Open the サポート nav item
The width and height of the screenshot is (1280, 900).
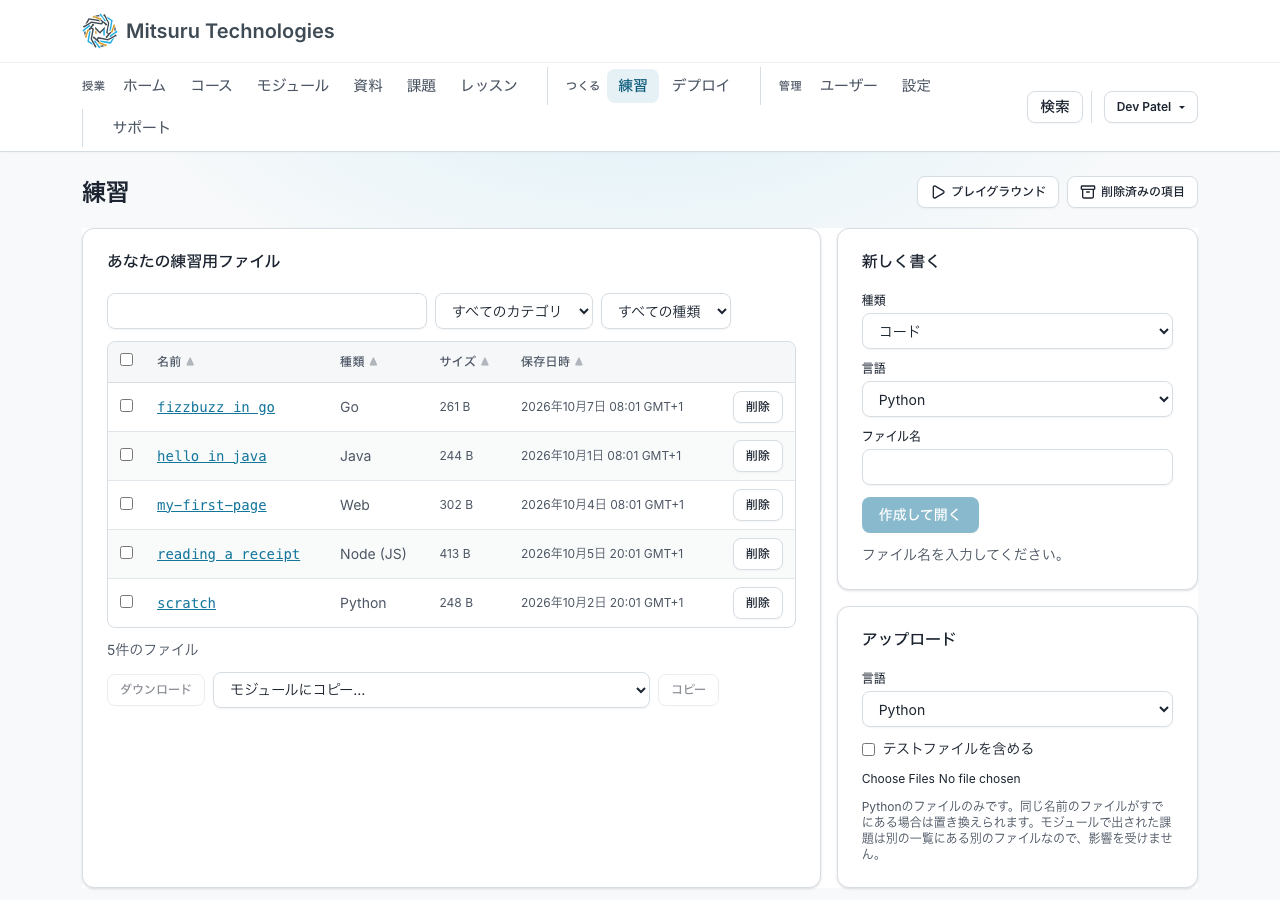[x=142, y=128]
